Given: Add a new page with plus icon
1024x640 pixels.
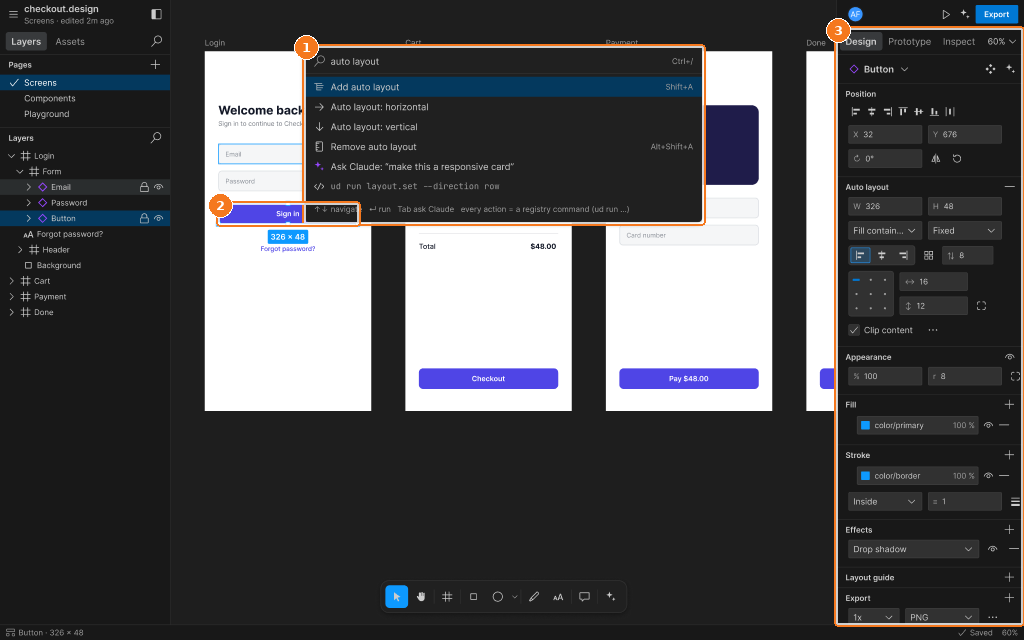Looking at the screenshot, I should pos(155,64).
